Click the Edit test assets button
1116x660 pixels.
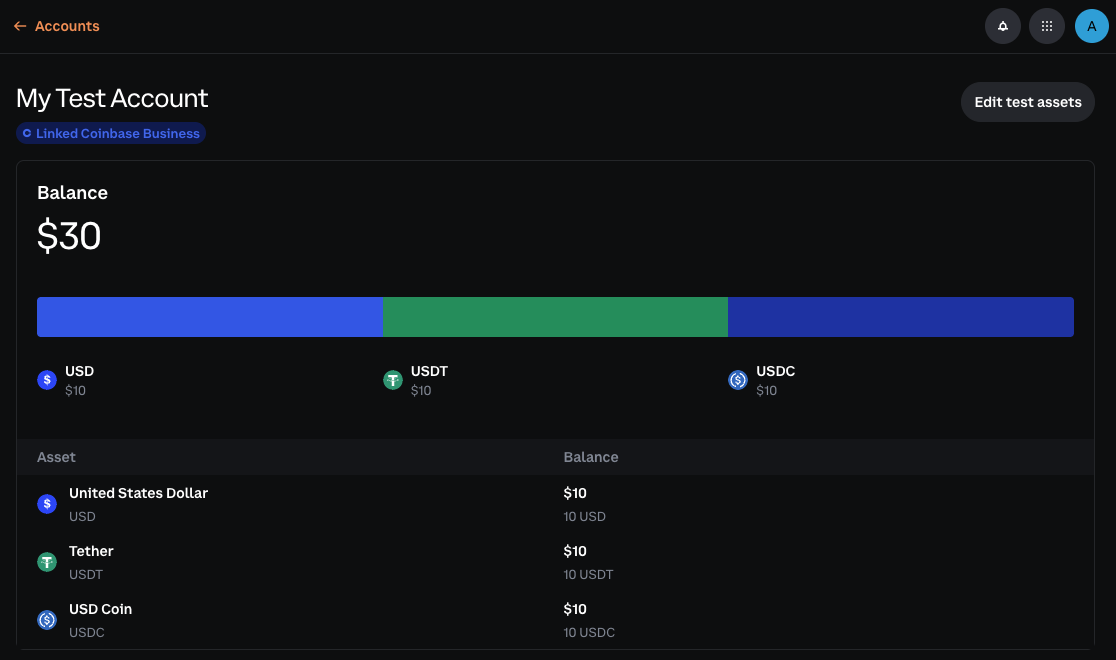click(1027, 101)
